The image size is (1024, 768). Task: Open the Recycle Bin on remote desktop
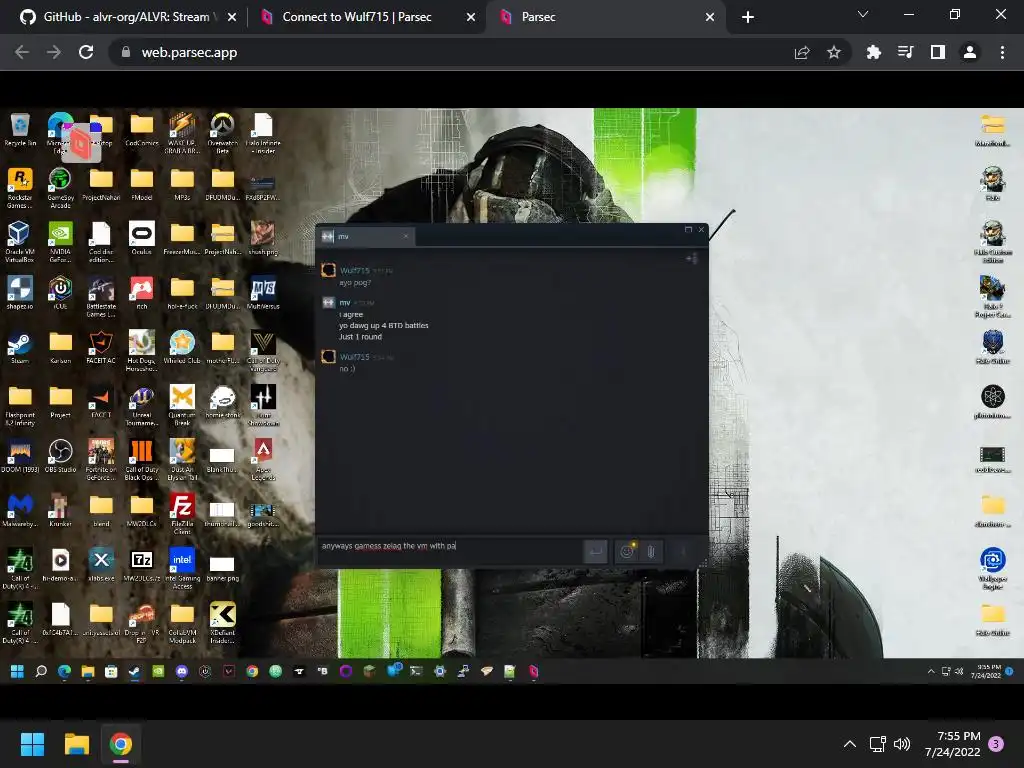pyautogui.click(x=20, y=129)
